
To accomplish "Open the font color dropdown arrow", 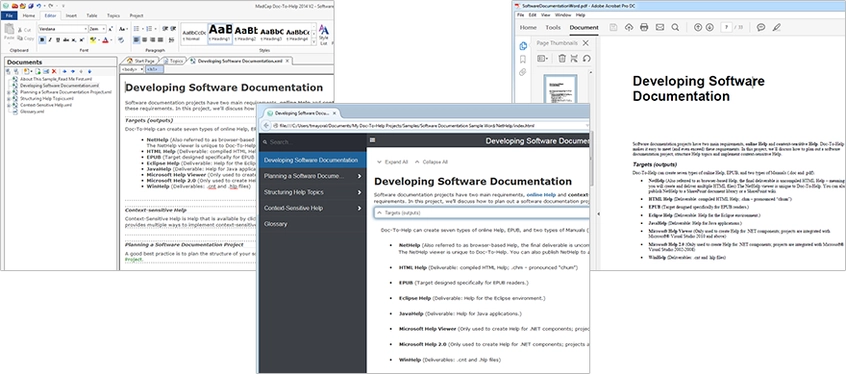I will click(111, 40).
